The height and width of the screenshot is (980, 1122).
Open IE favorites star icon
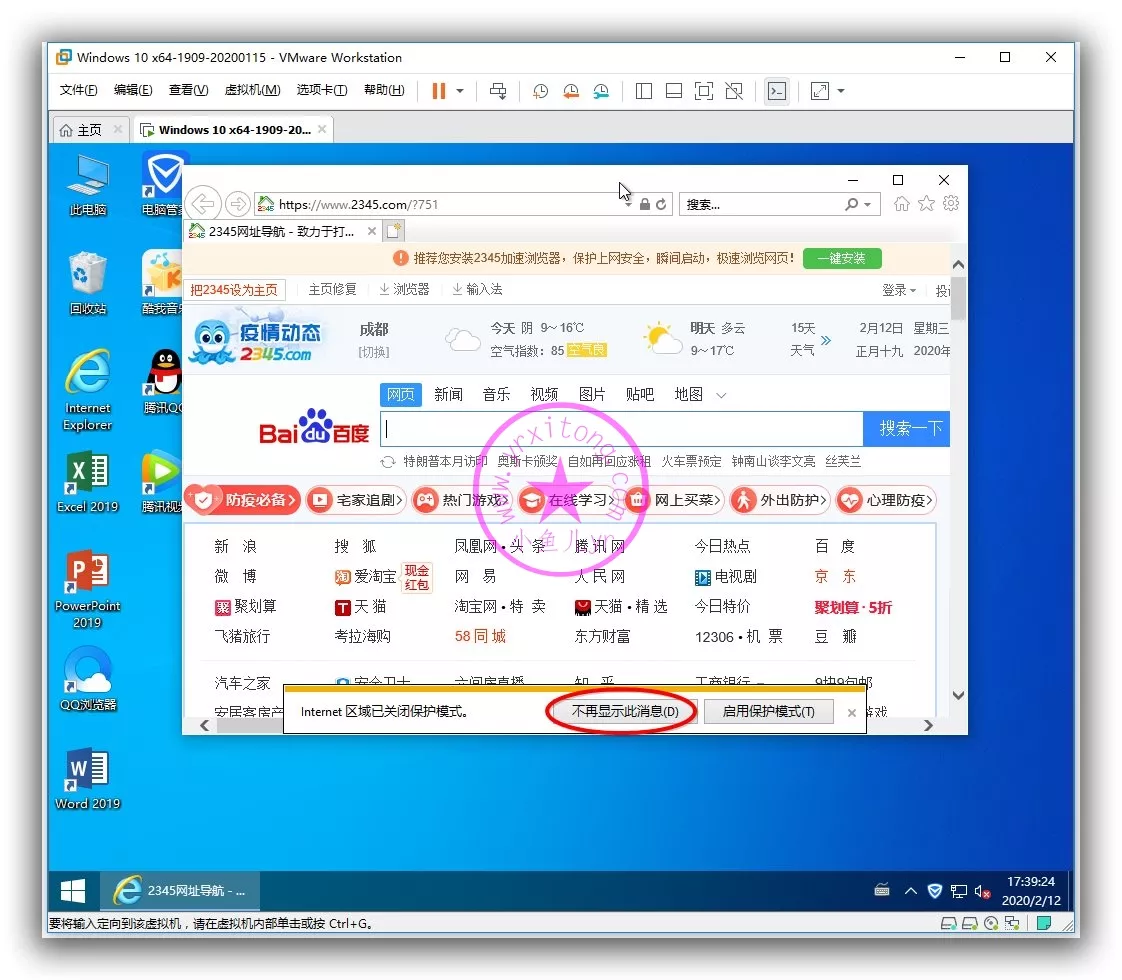click(x=926, y=203)
